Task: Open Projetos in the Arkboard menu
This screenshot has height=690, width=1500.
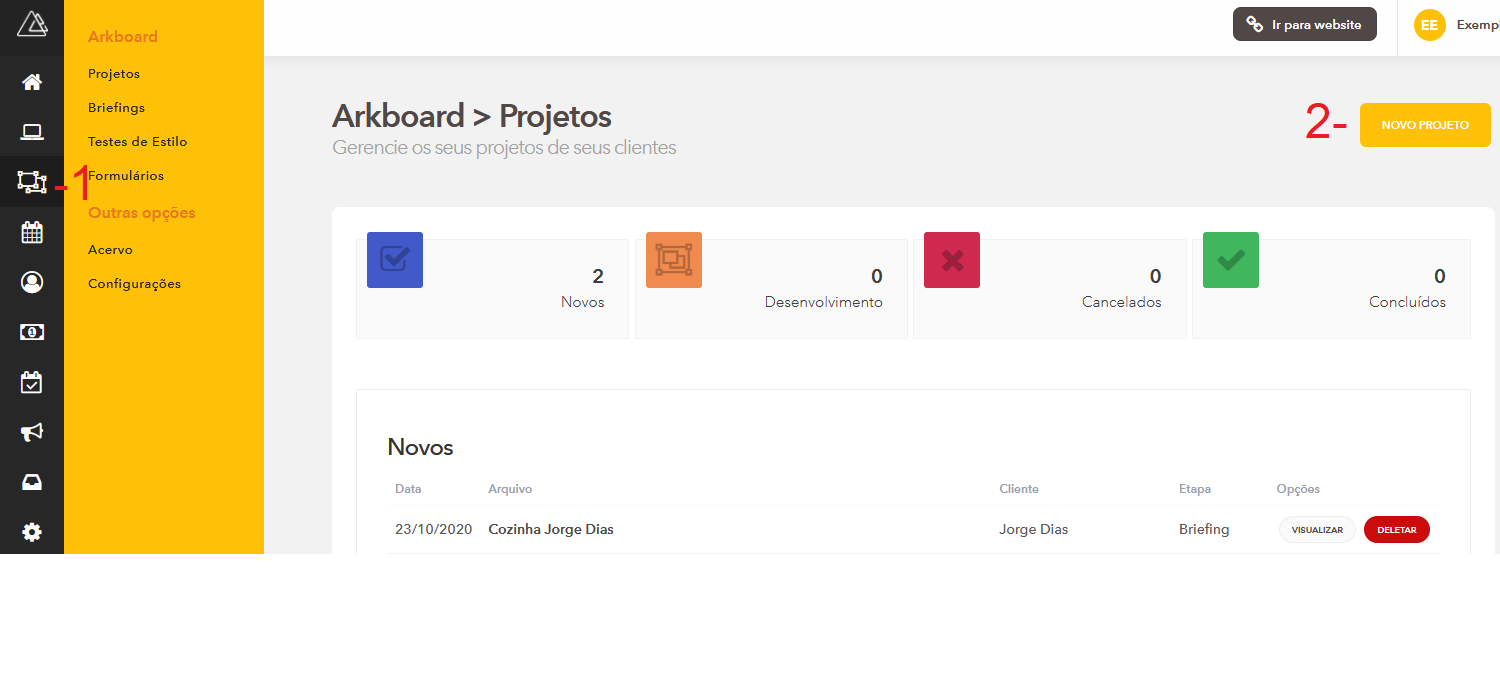Action: pos(114,74)
